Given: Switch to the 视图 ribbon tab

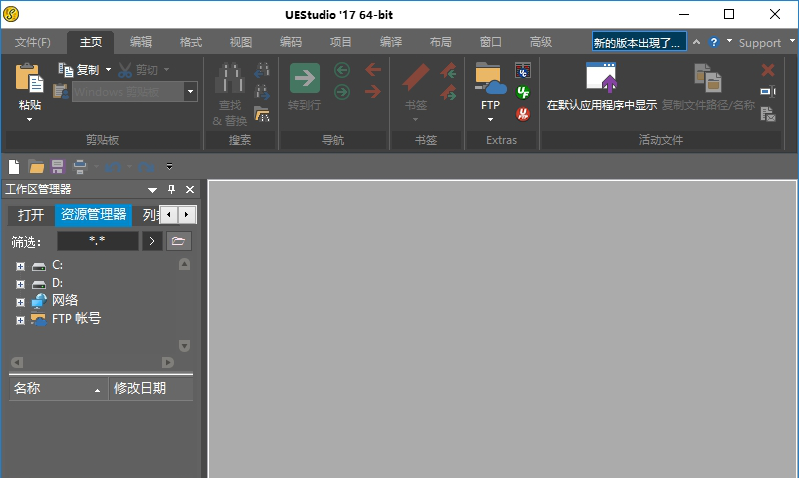Looking at the screenshot, I should point(241,42).
